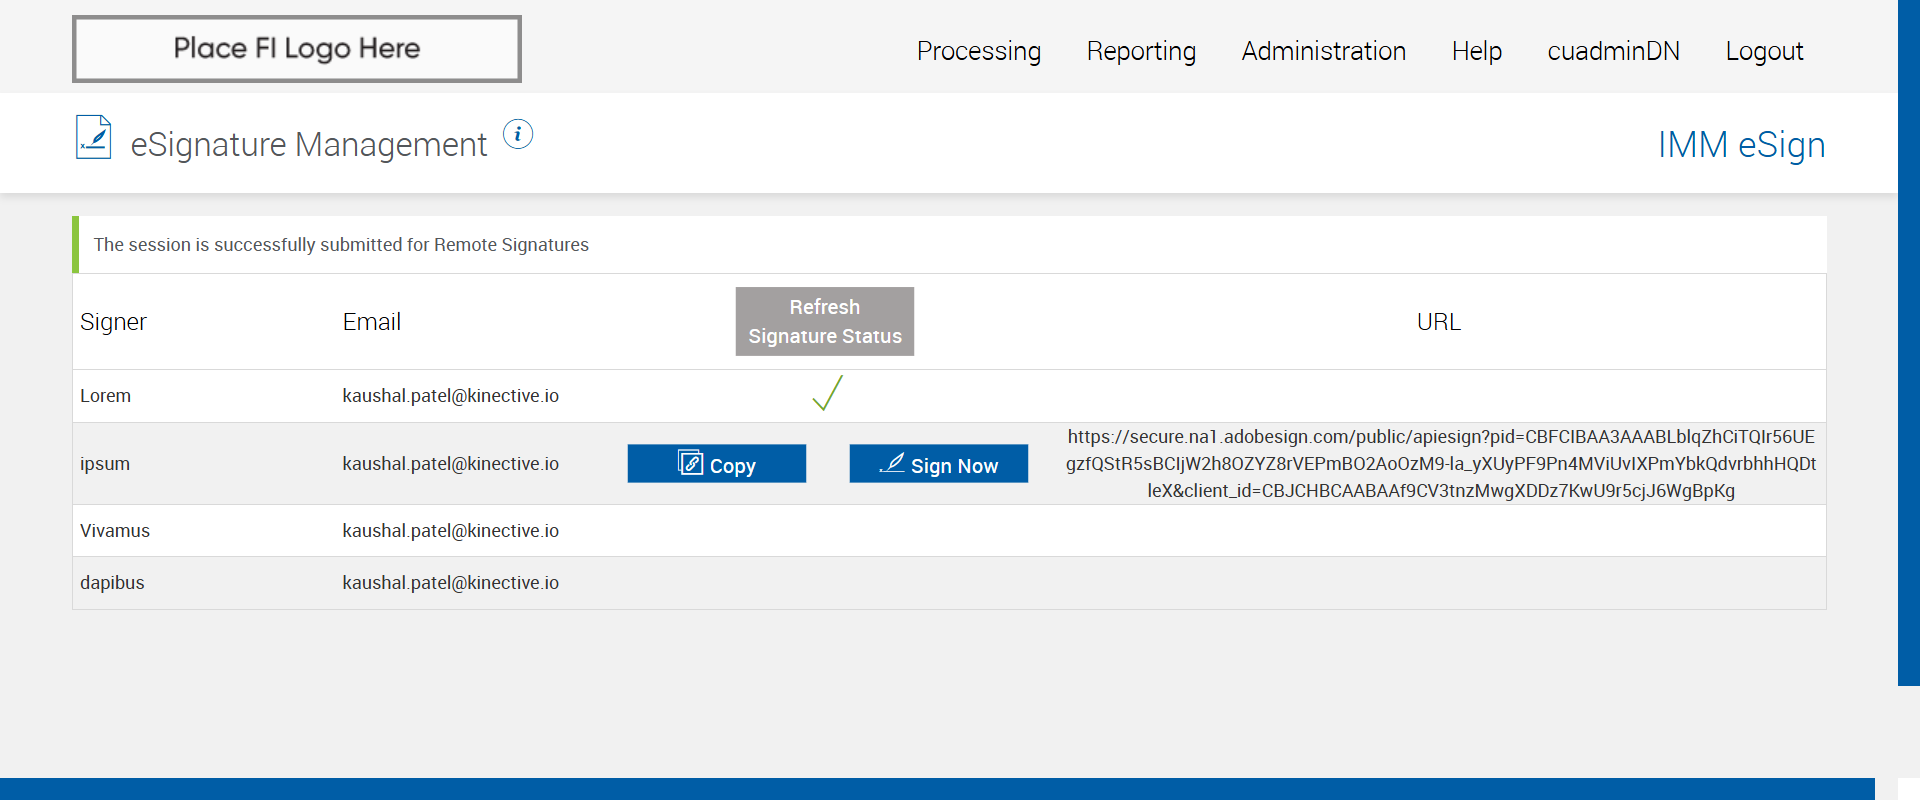Open the Reporting menu
The image size is (1920, 800).
coord(1141,51)
